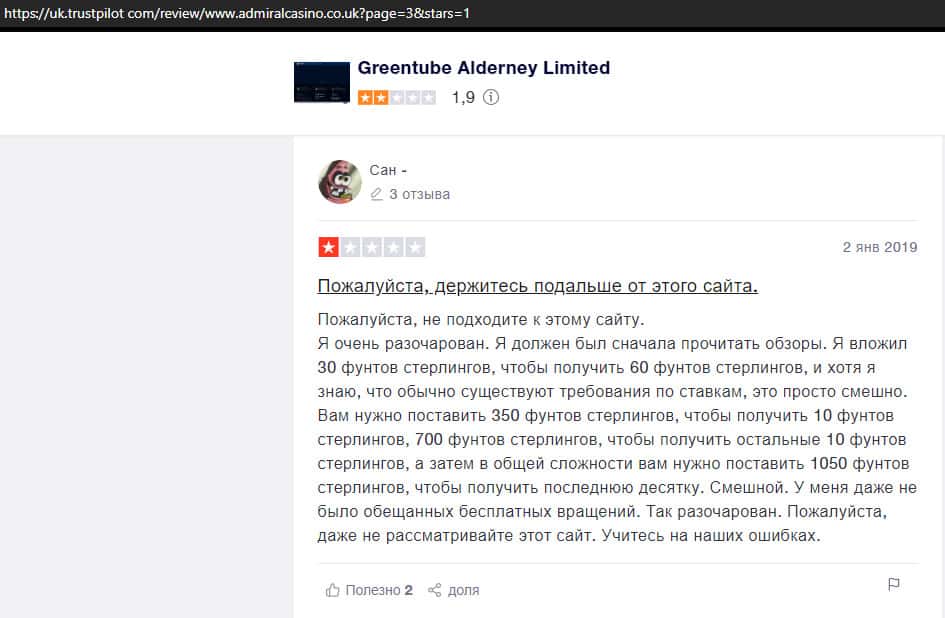Viewport: 945px width, 618px height.
Task: Open reviewer Сан's profile avatar
Action: (340, 181)
